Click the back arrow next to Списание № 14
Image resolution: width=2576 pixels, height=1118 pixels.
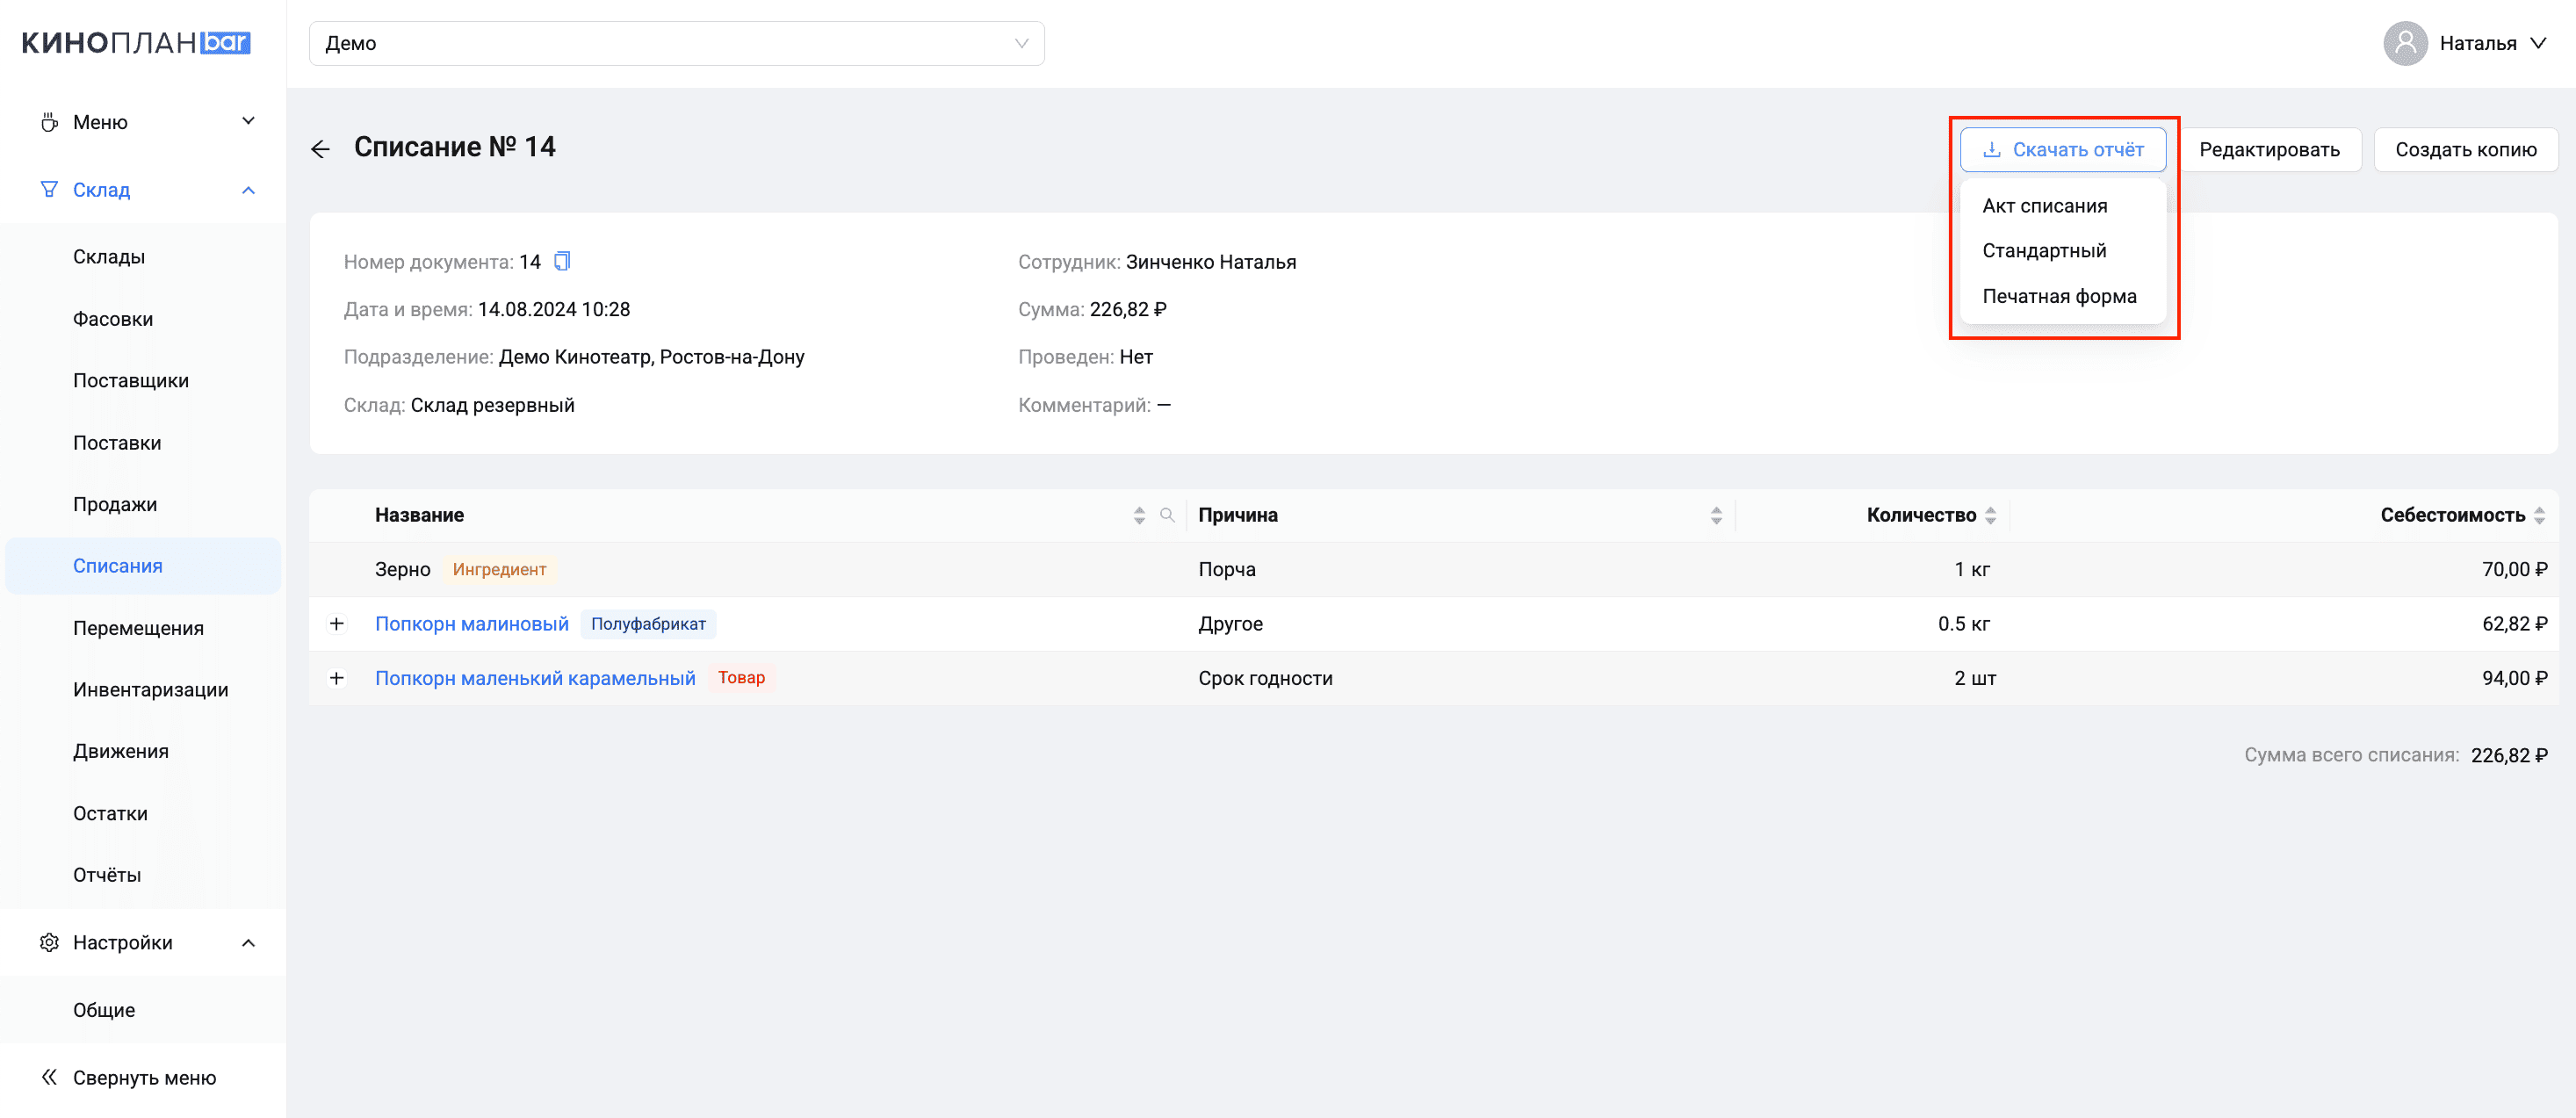click(320, 149)
